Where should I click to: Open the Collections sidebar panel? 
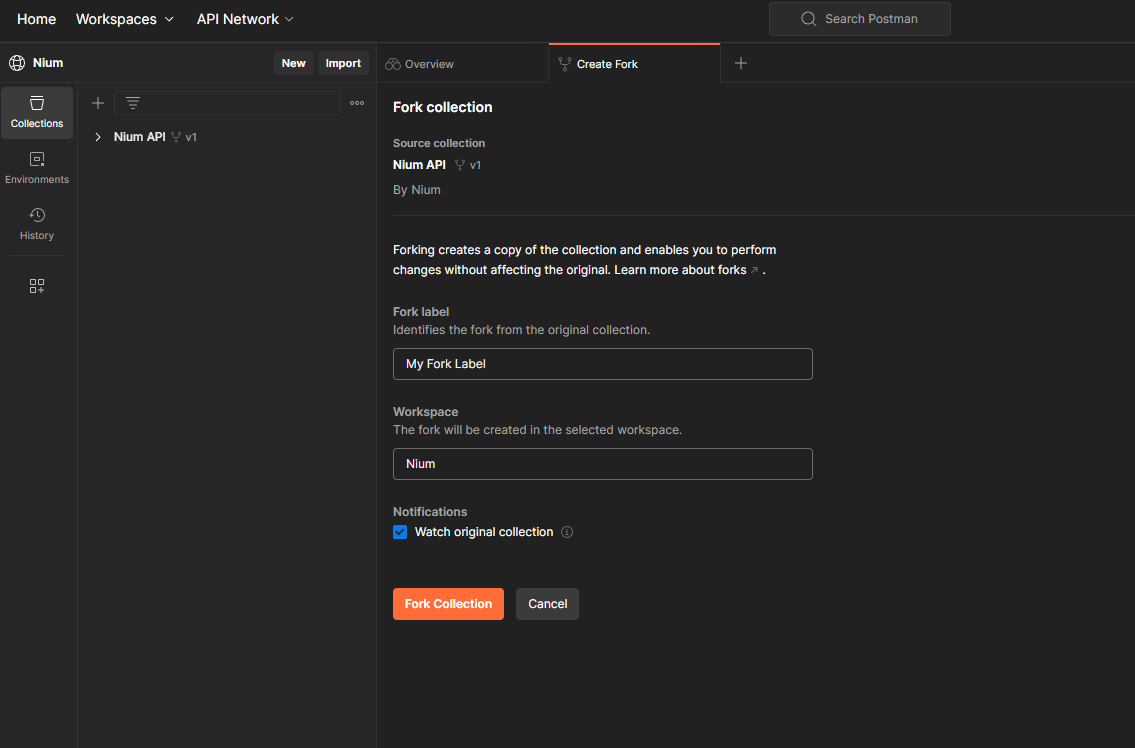37,112
